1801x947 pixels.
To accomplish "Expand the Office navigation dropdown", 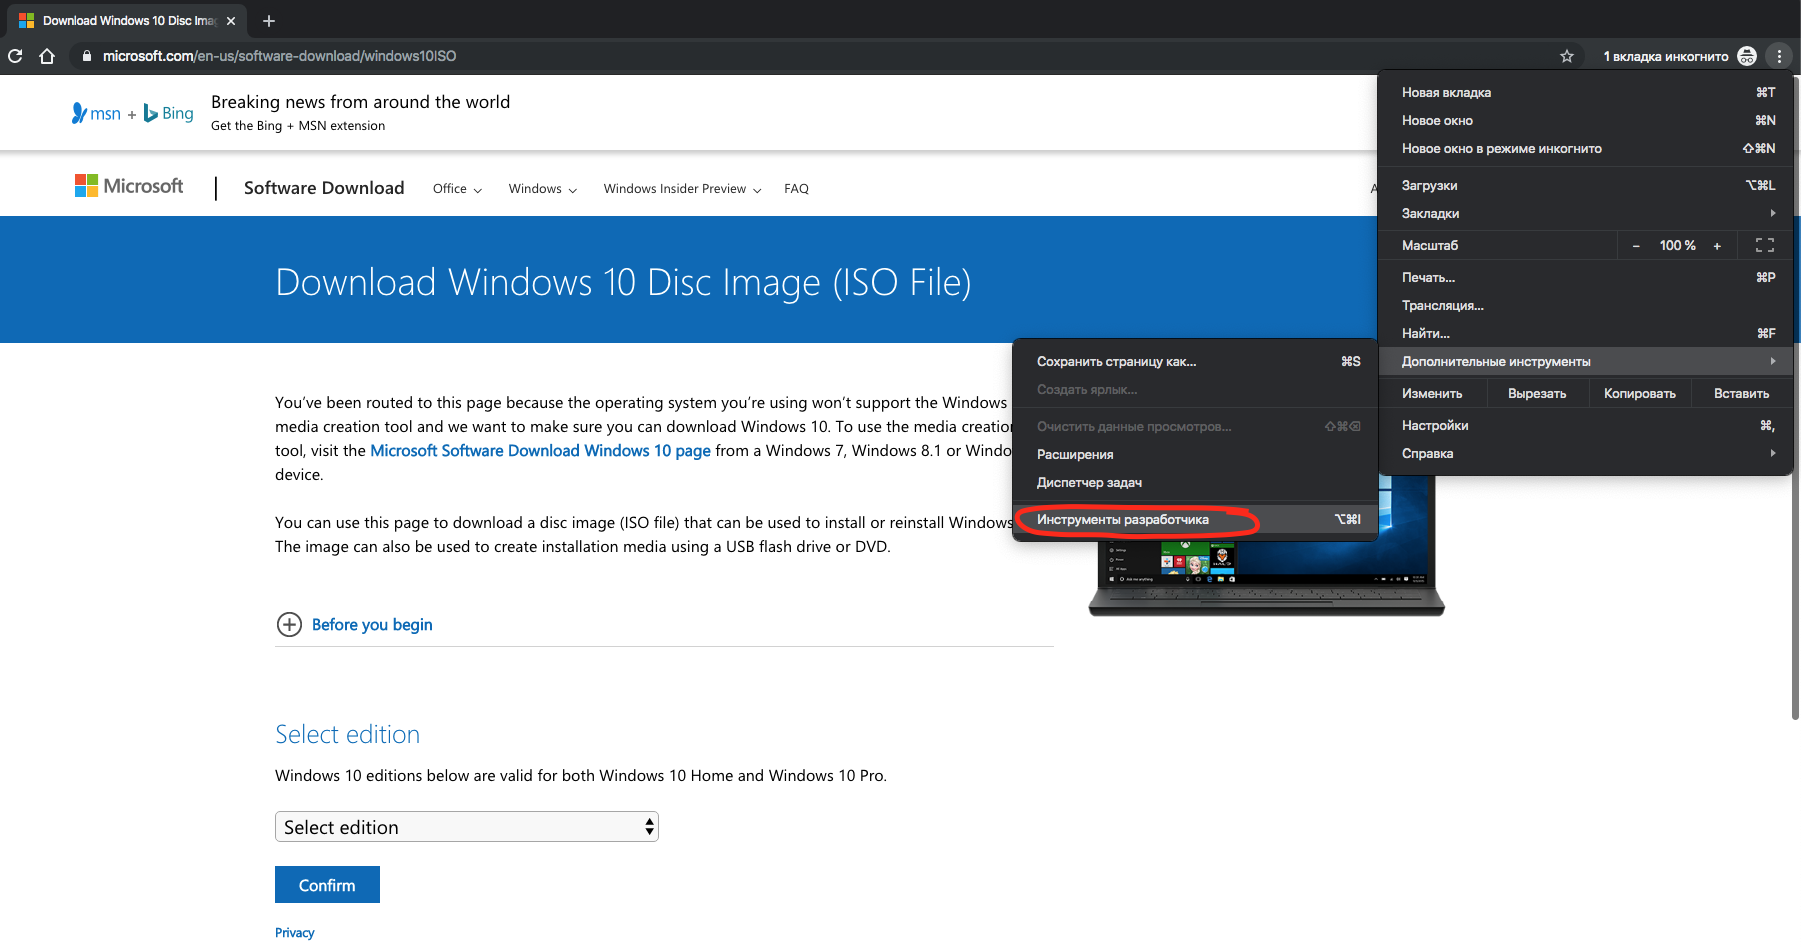I will [x=457, y=189].
